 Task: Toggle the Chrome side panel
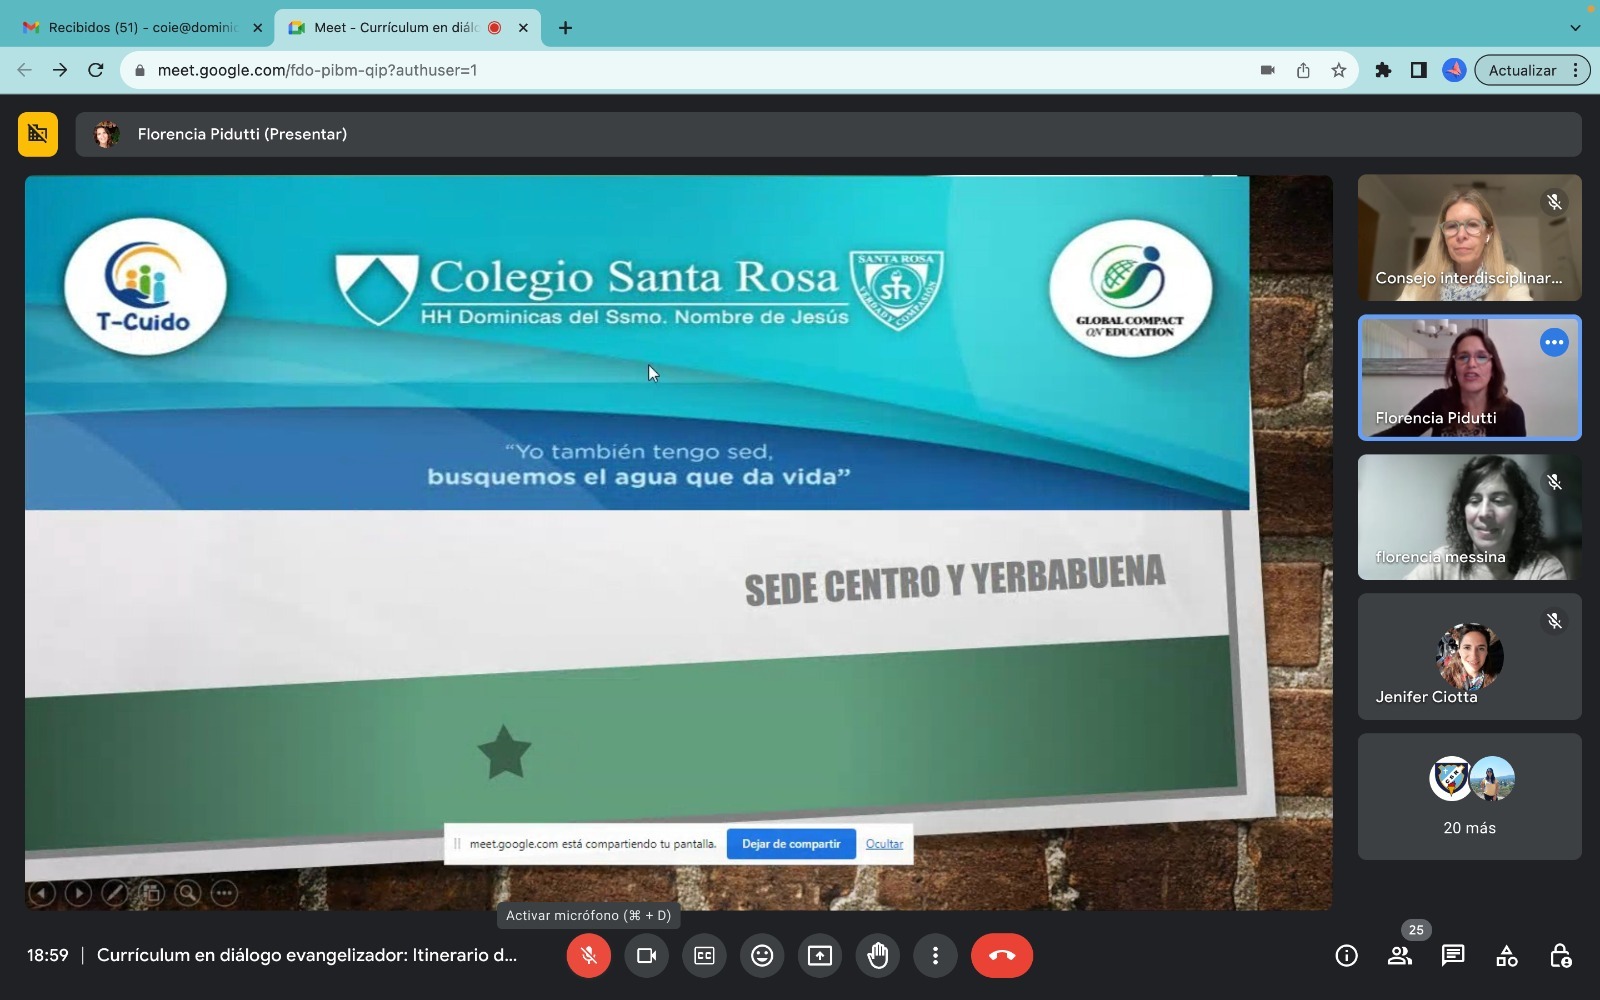[1418, 70]
